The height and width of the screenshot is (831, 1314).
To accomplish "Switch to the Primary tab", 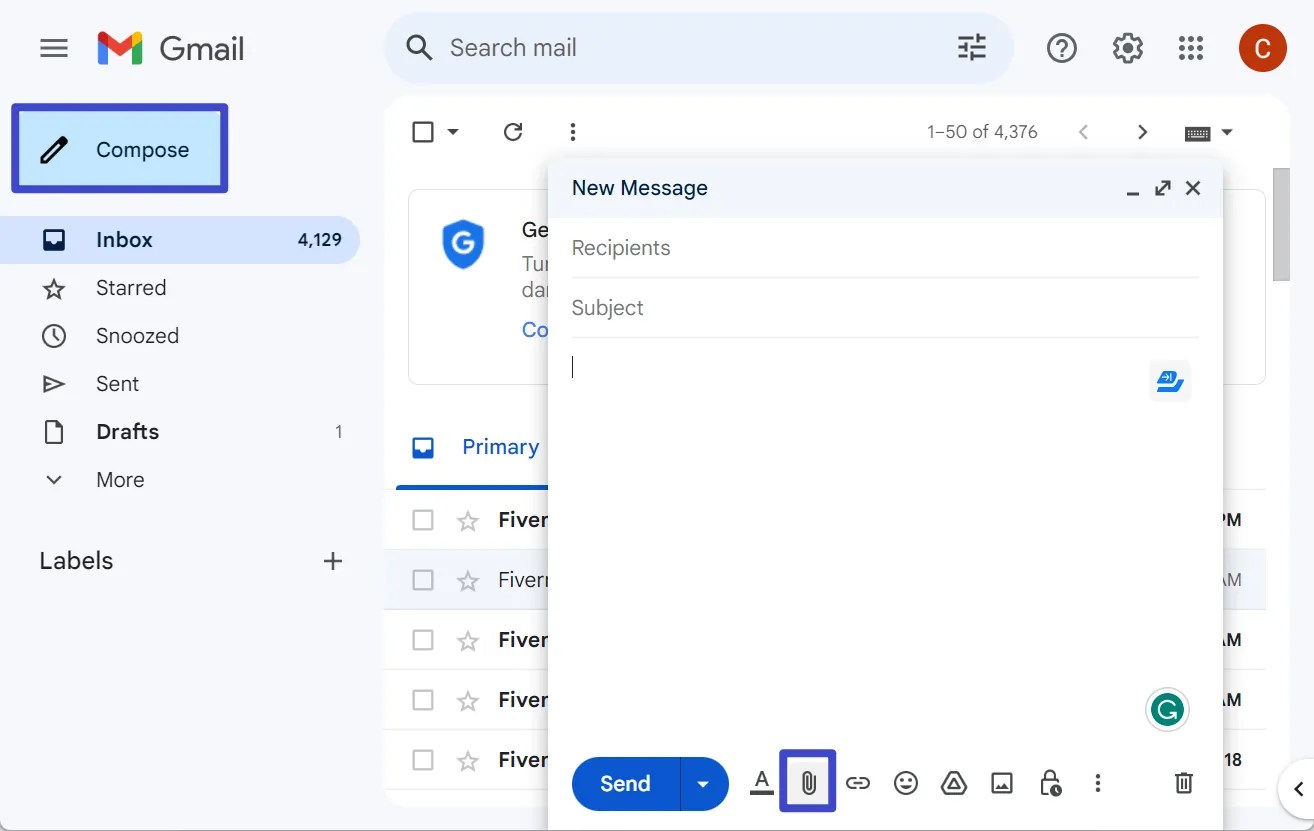I will point(478,447).
